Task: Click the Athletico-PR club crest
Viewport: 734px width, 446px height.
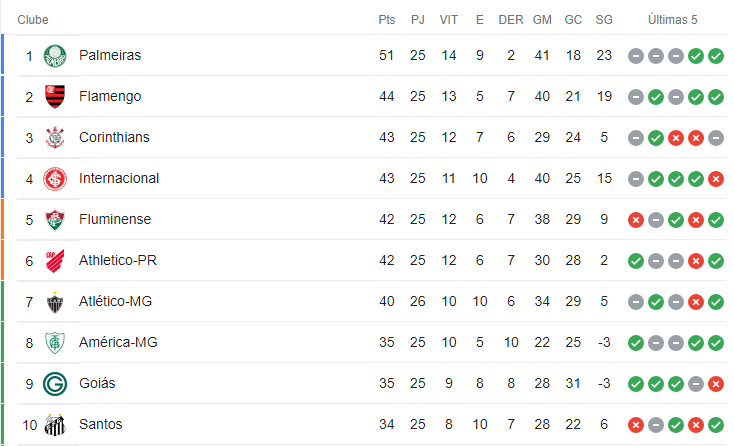Action: click(55, 261)
